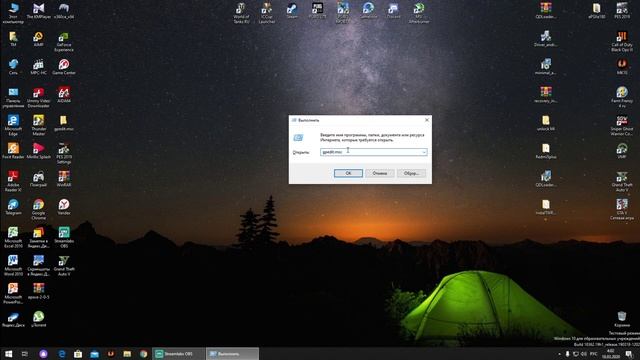Screen dimensions: 640x360
Task: Open the Windows Start menu
Action: pos(8,354)
